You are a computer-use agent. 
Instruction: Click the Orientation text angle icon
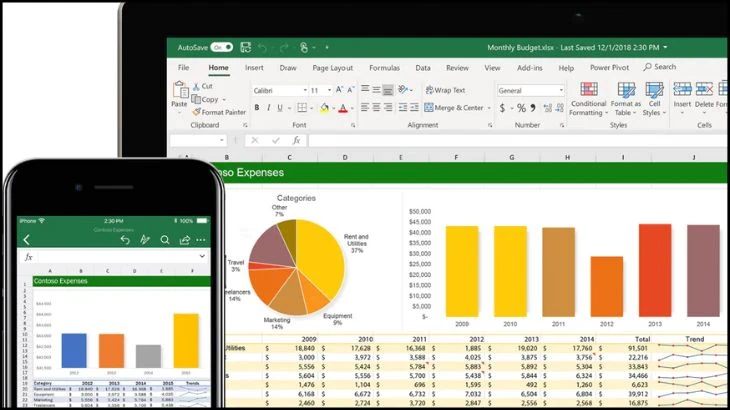(x=403, y=89)
